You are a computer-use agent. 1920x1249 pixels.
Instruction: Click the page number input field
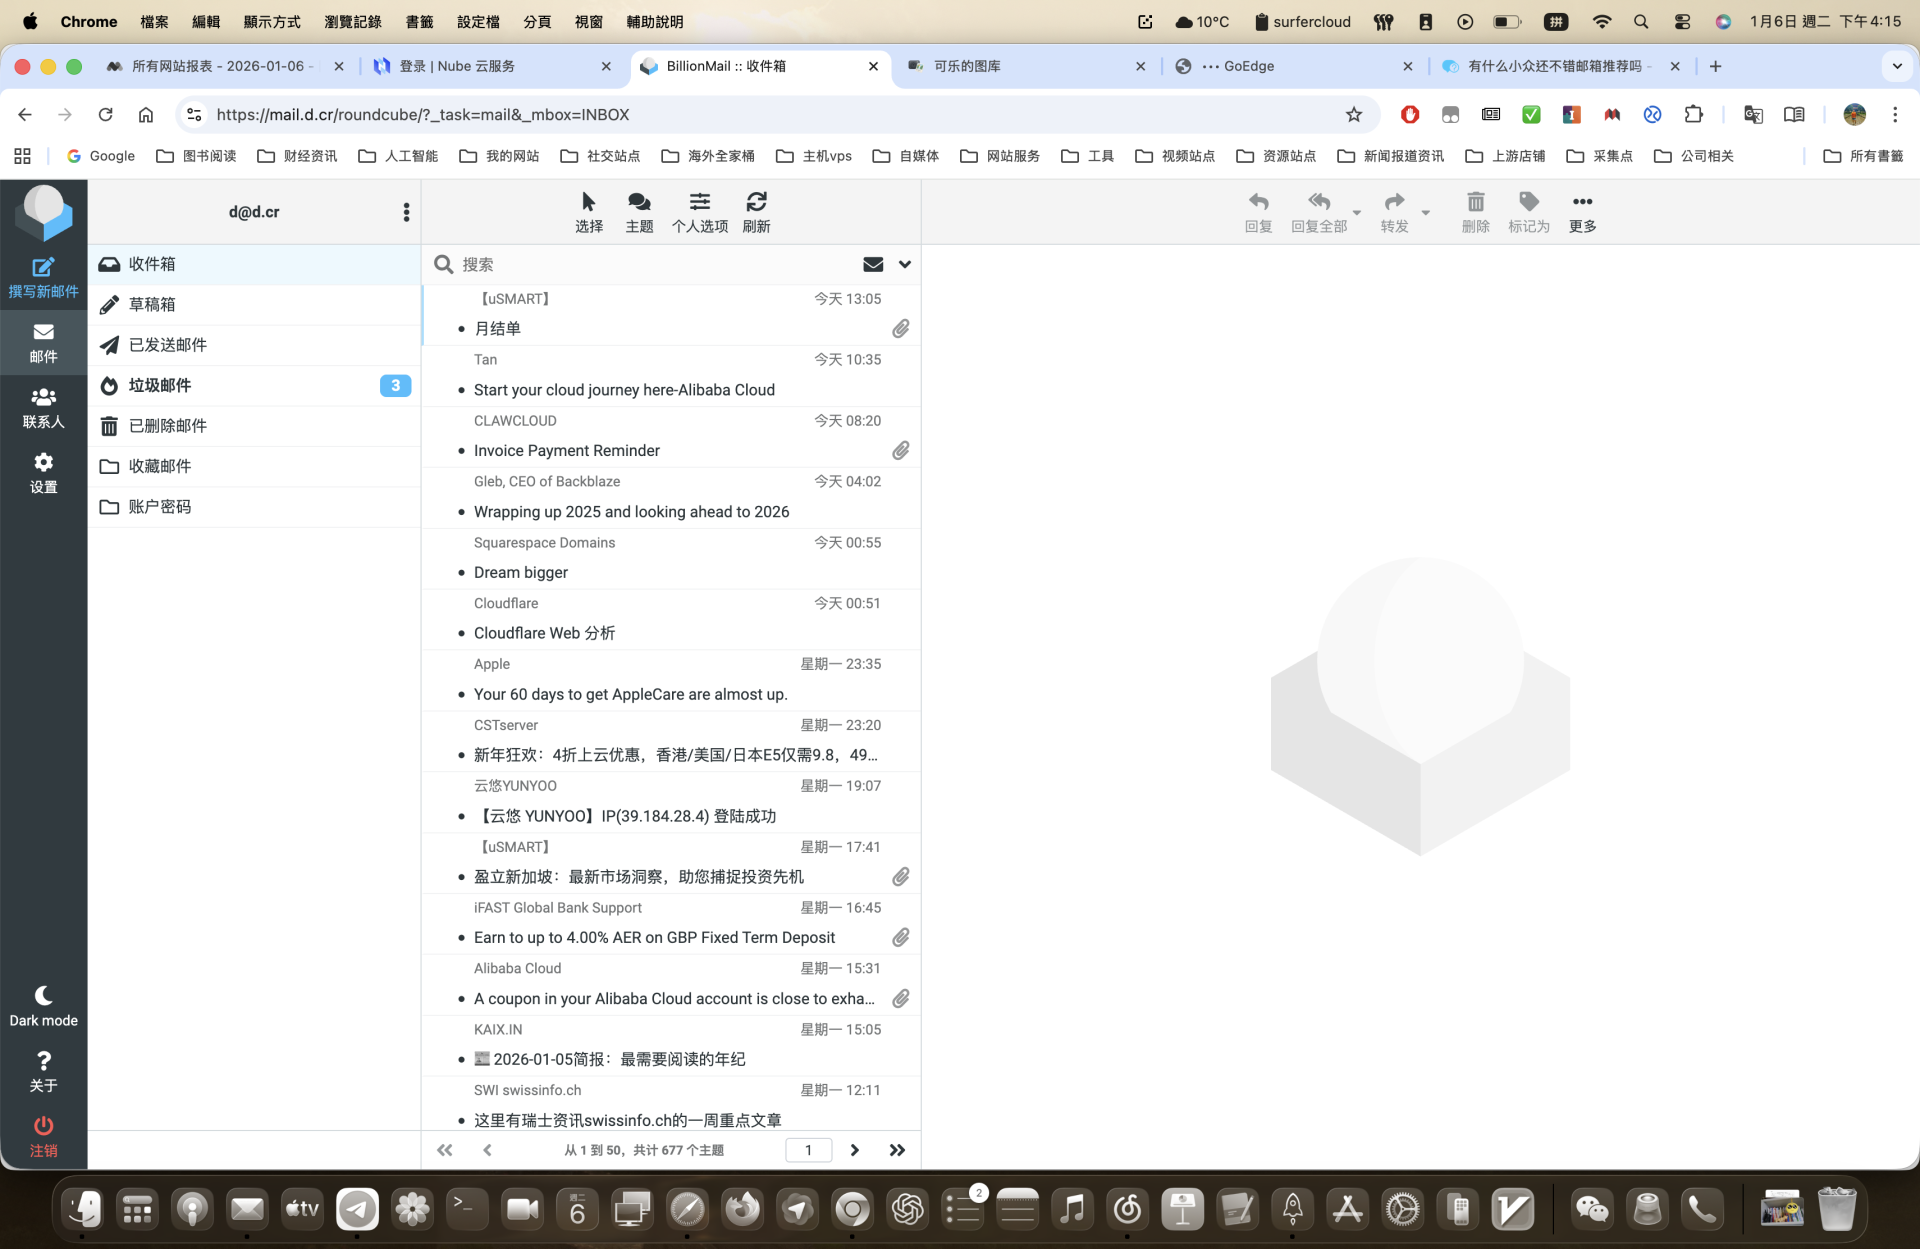tap(808, 1150)
